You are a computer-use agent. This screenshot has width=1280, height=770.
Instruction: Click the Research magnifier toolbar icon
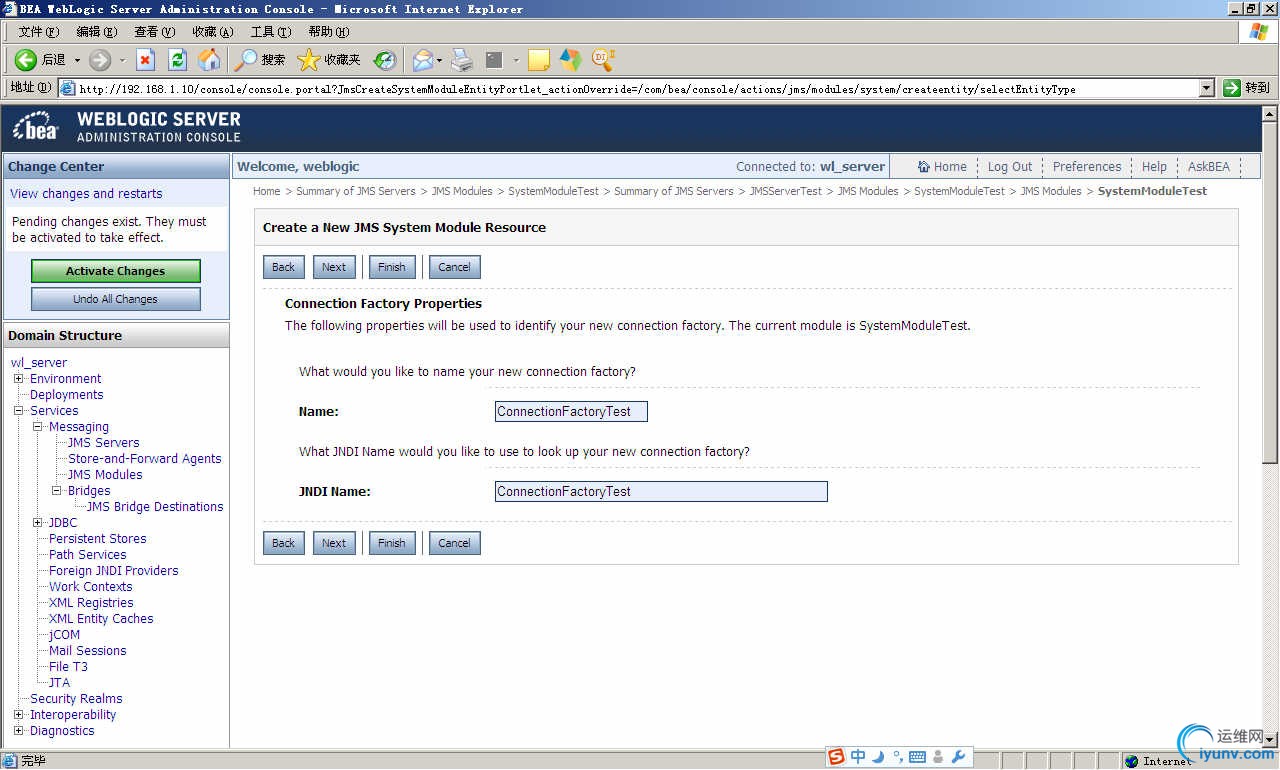pyautogui.click(x=603, y=60)
